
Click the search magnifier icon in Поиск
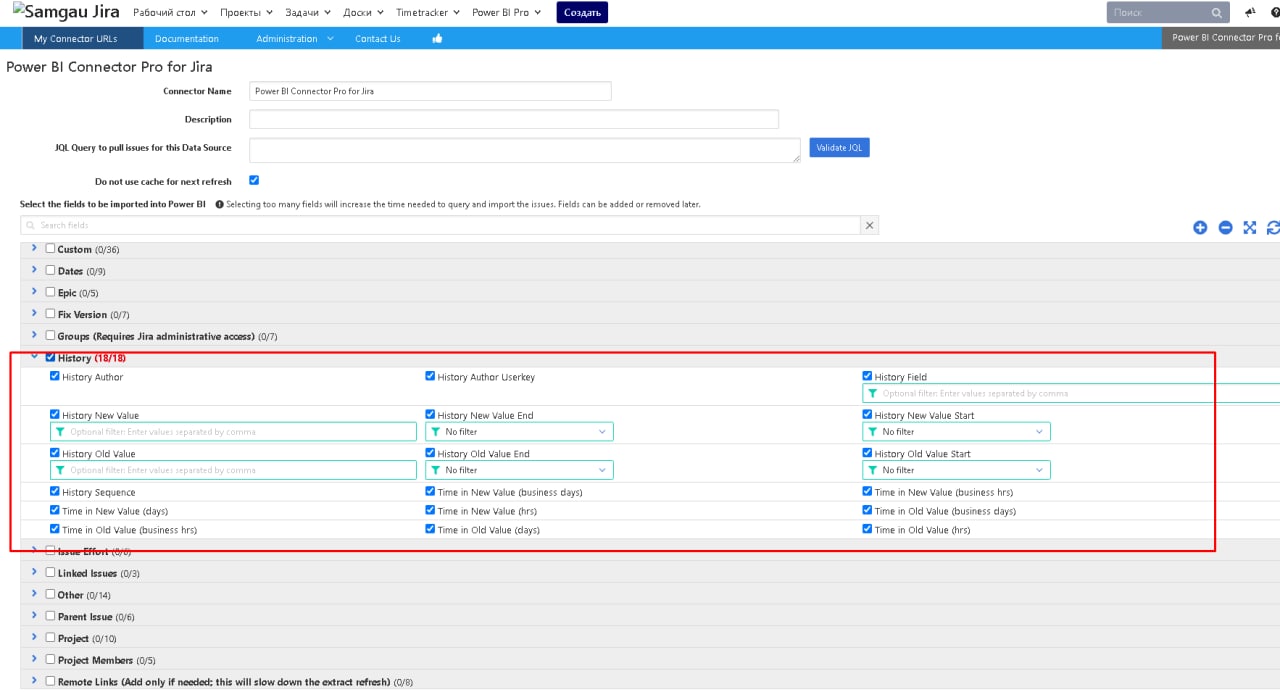(x=1216, y=13)
